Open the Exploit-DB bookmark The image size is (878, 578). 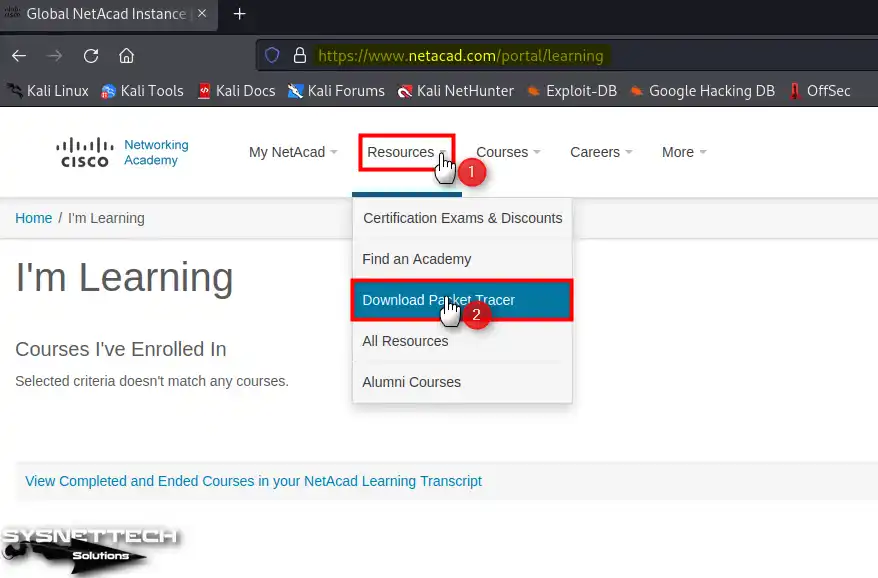572,91
